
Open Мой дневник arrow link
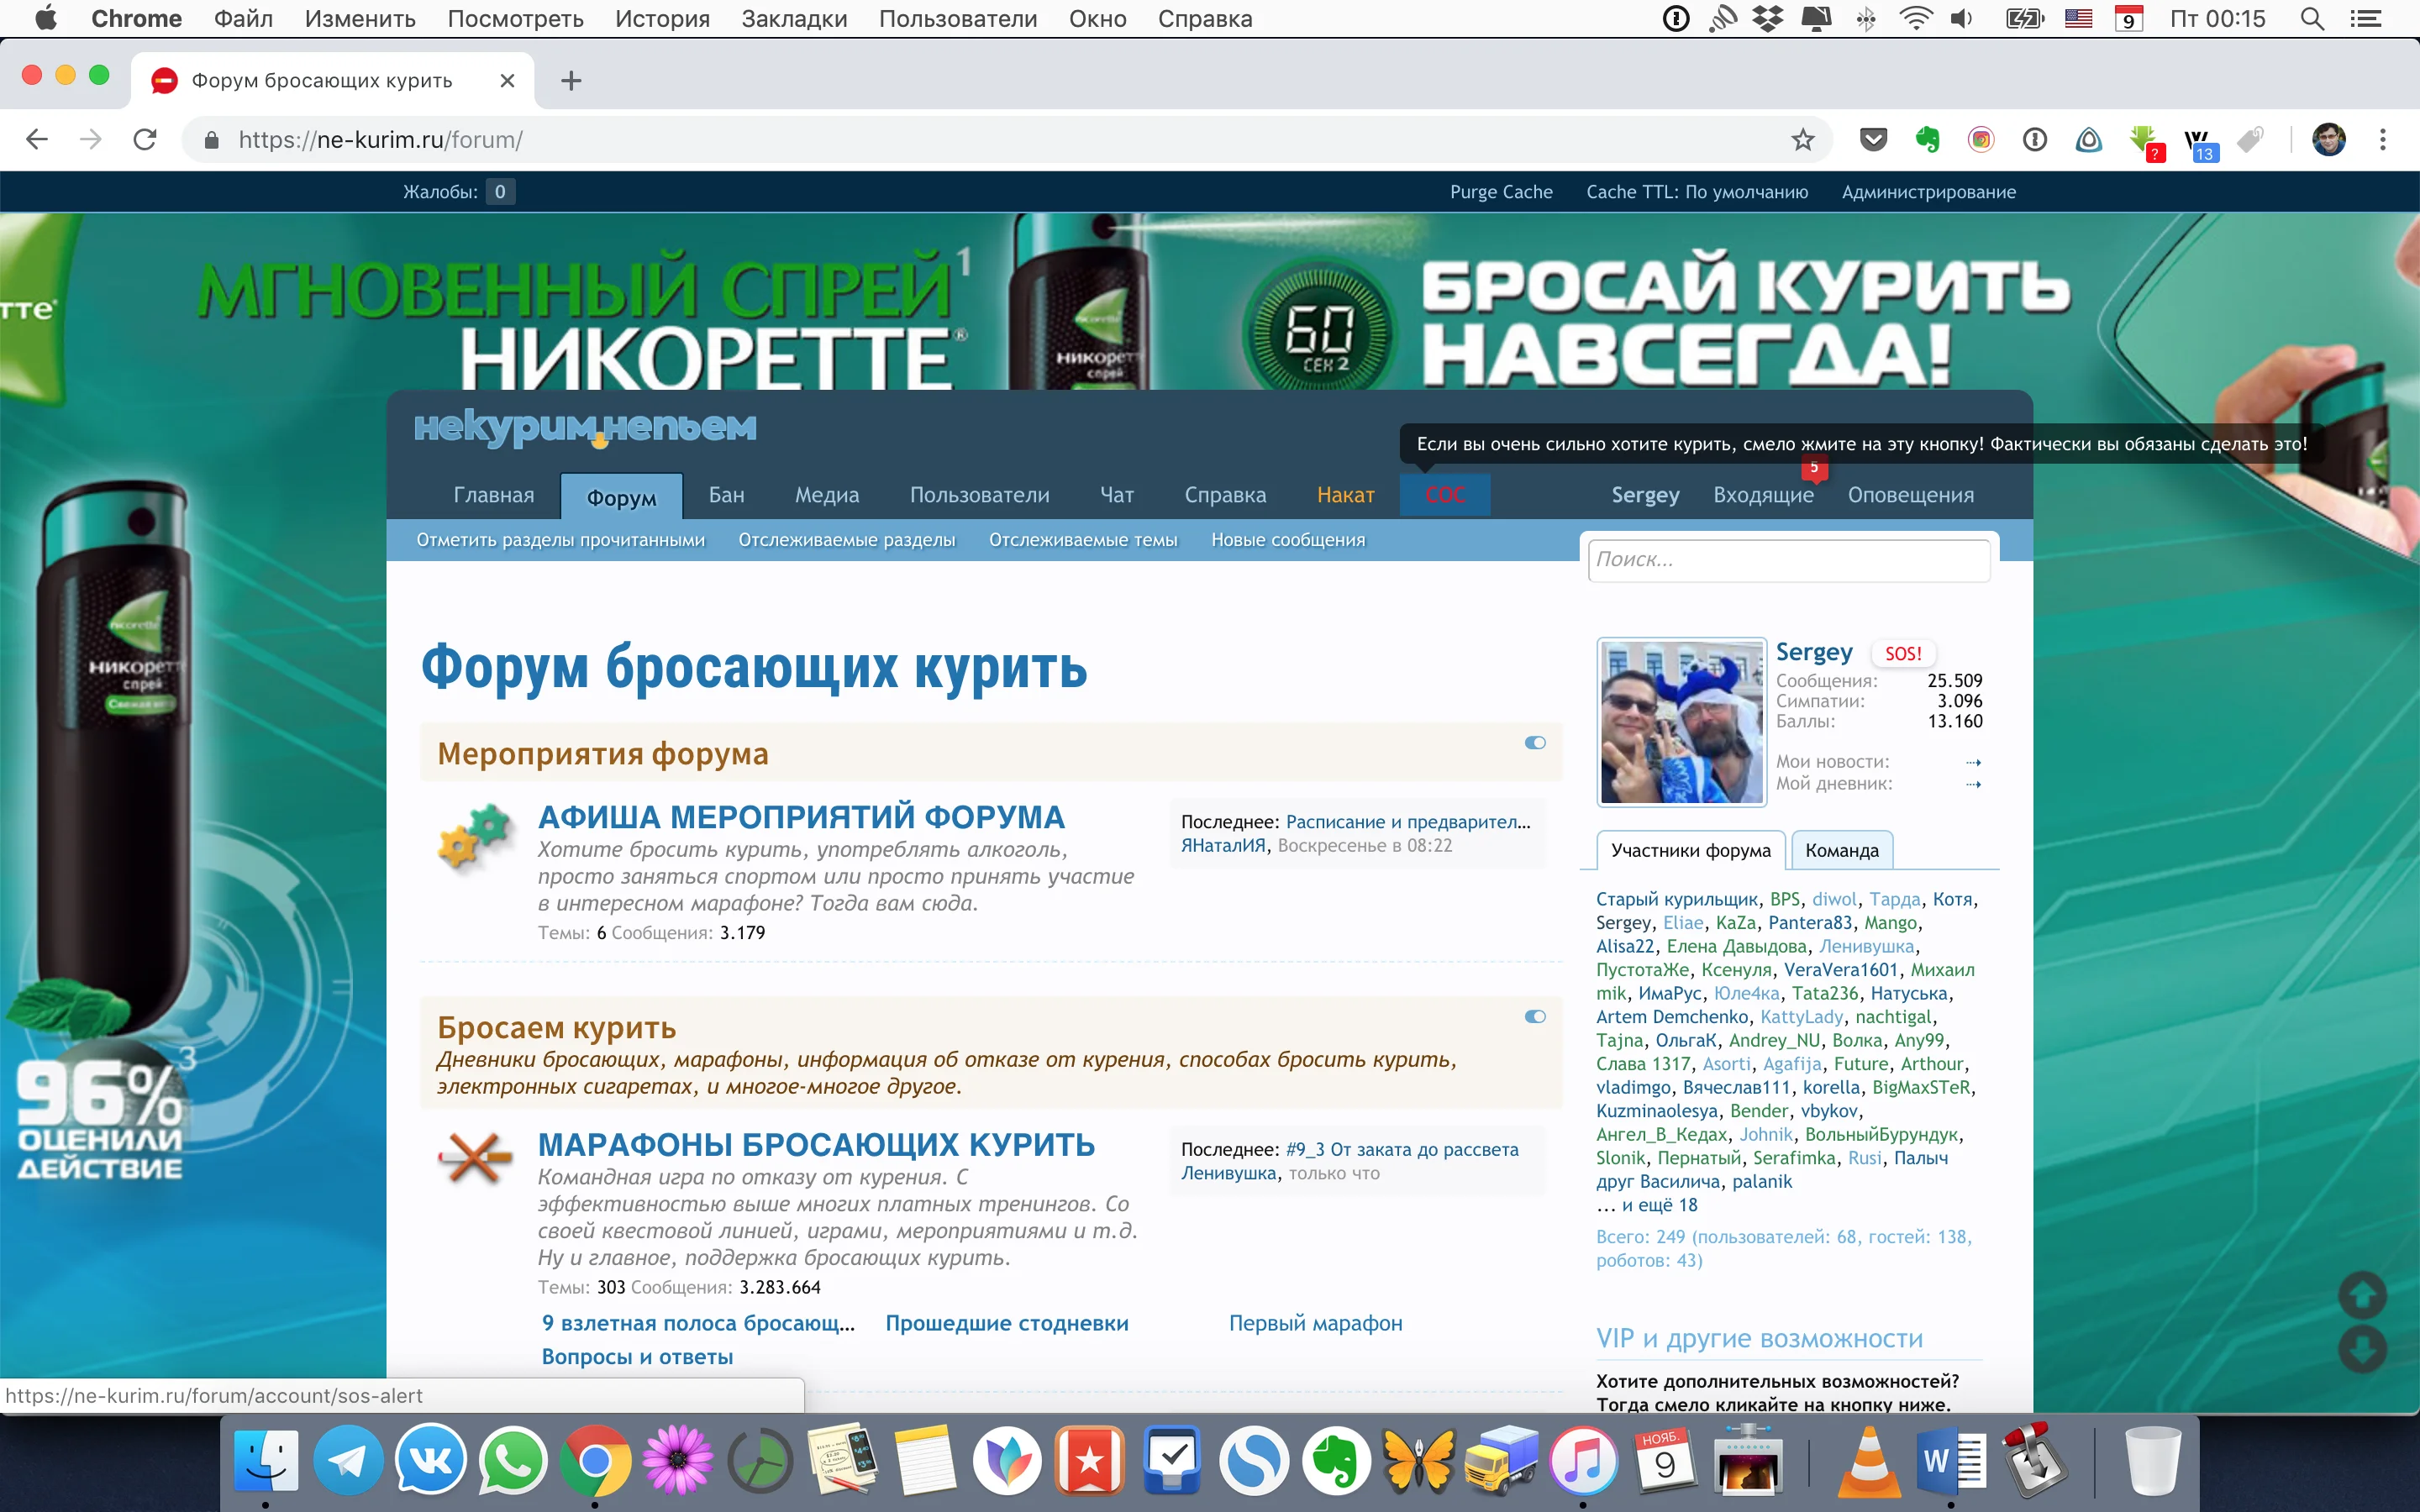tap(1973, 784)
